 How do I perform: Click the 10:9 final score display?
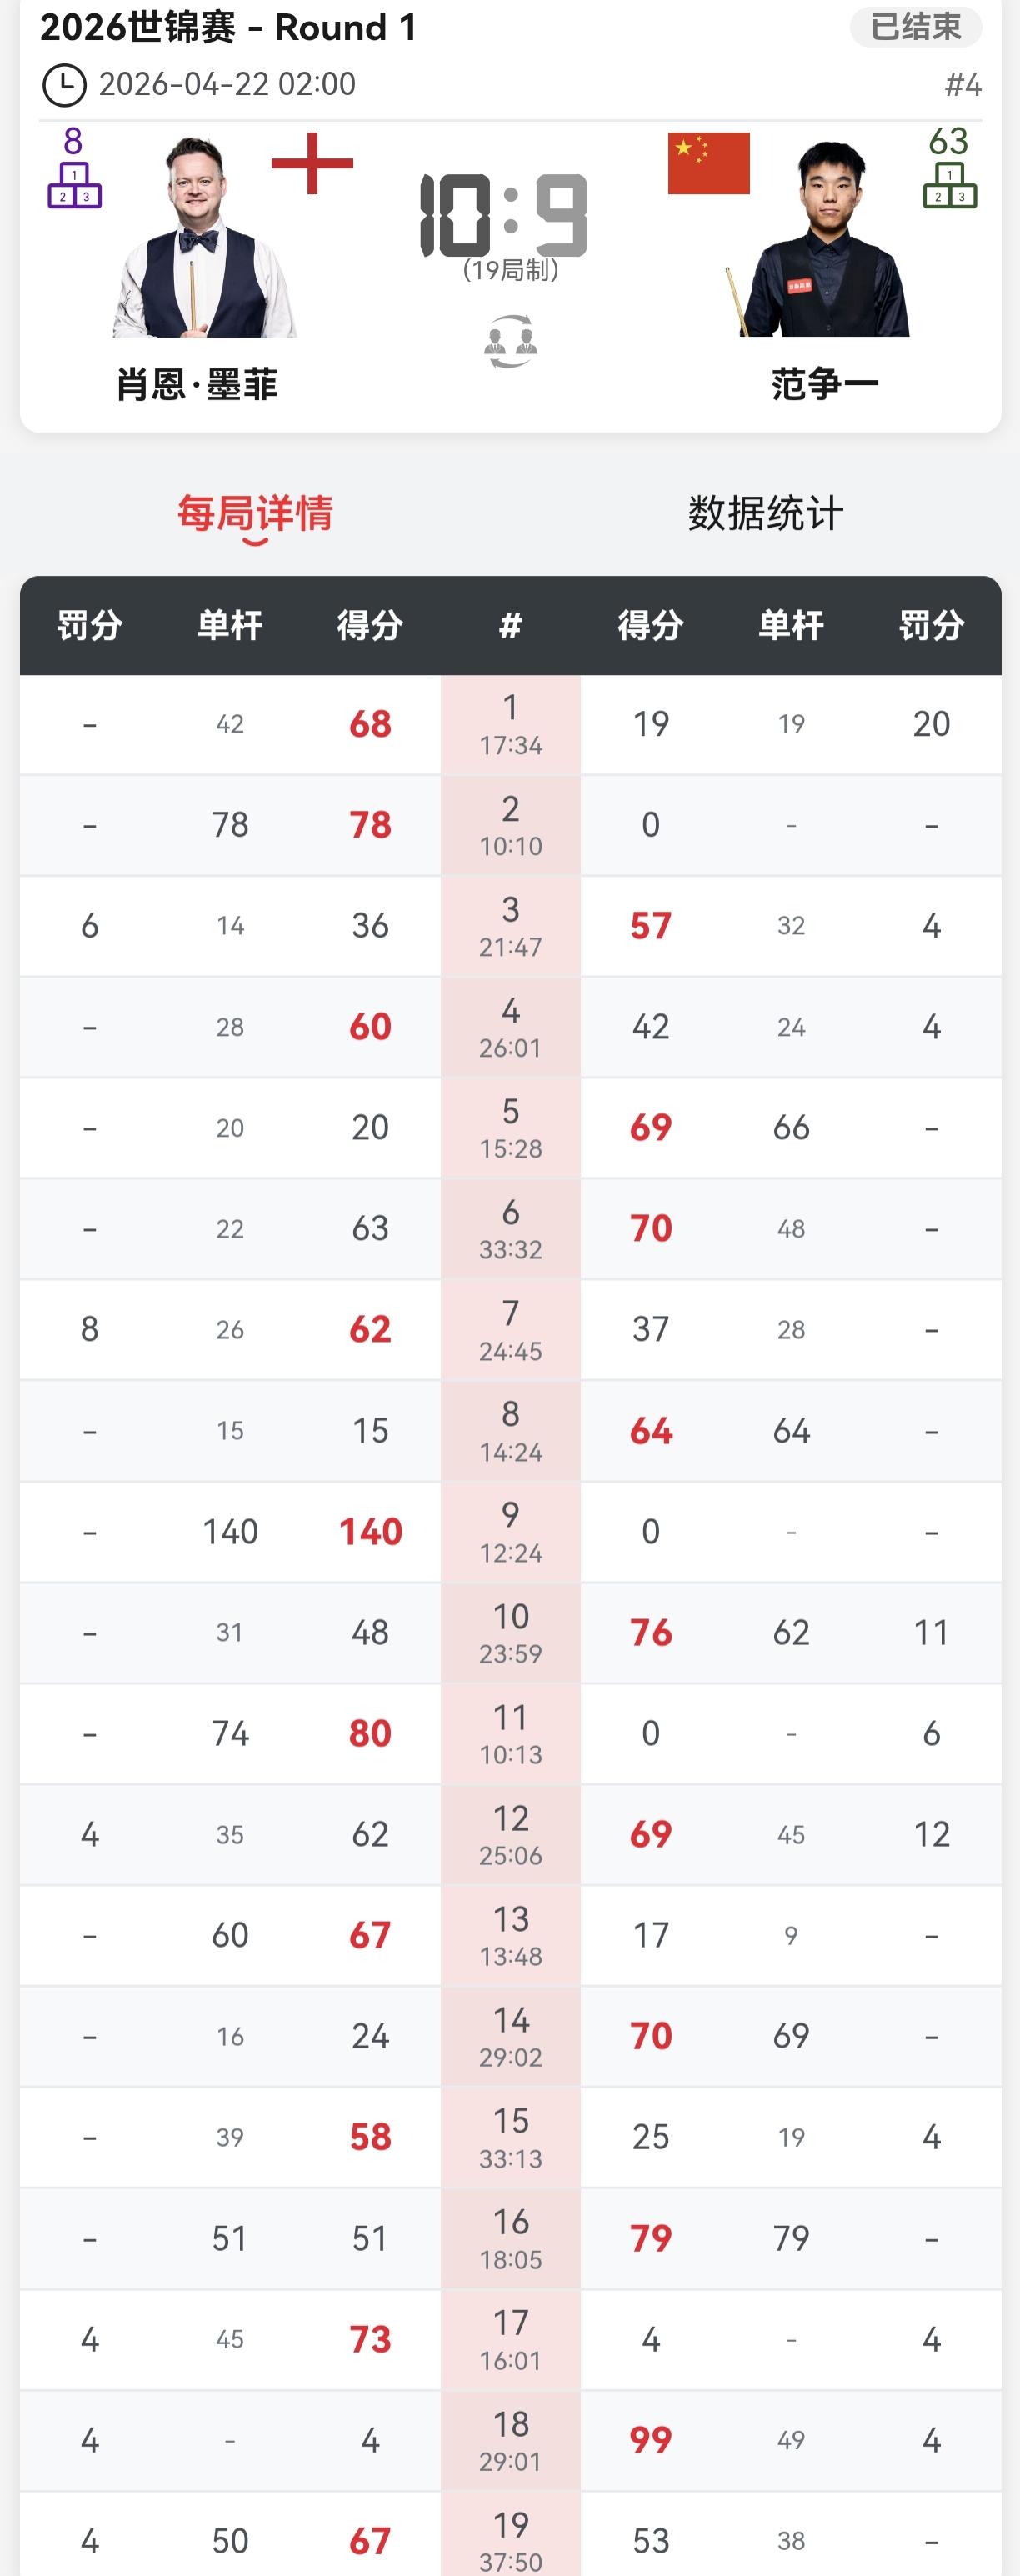click(504, 215)
